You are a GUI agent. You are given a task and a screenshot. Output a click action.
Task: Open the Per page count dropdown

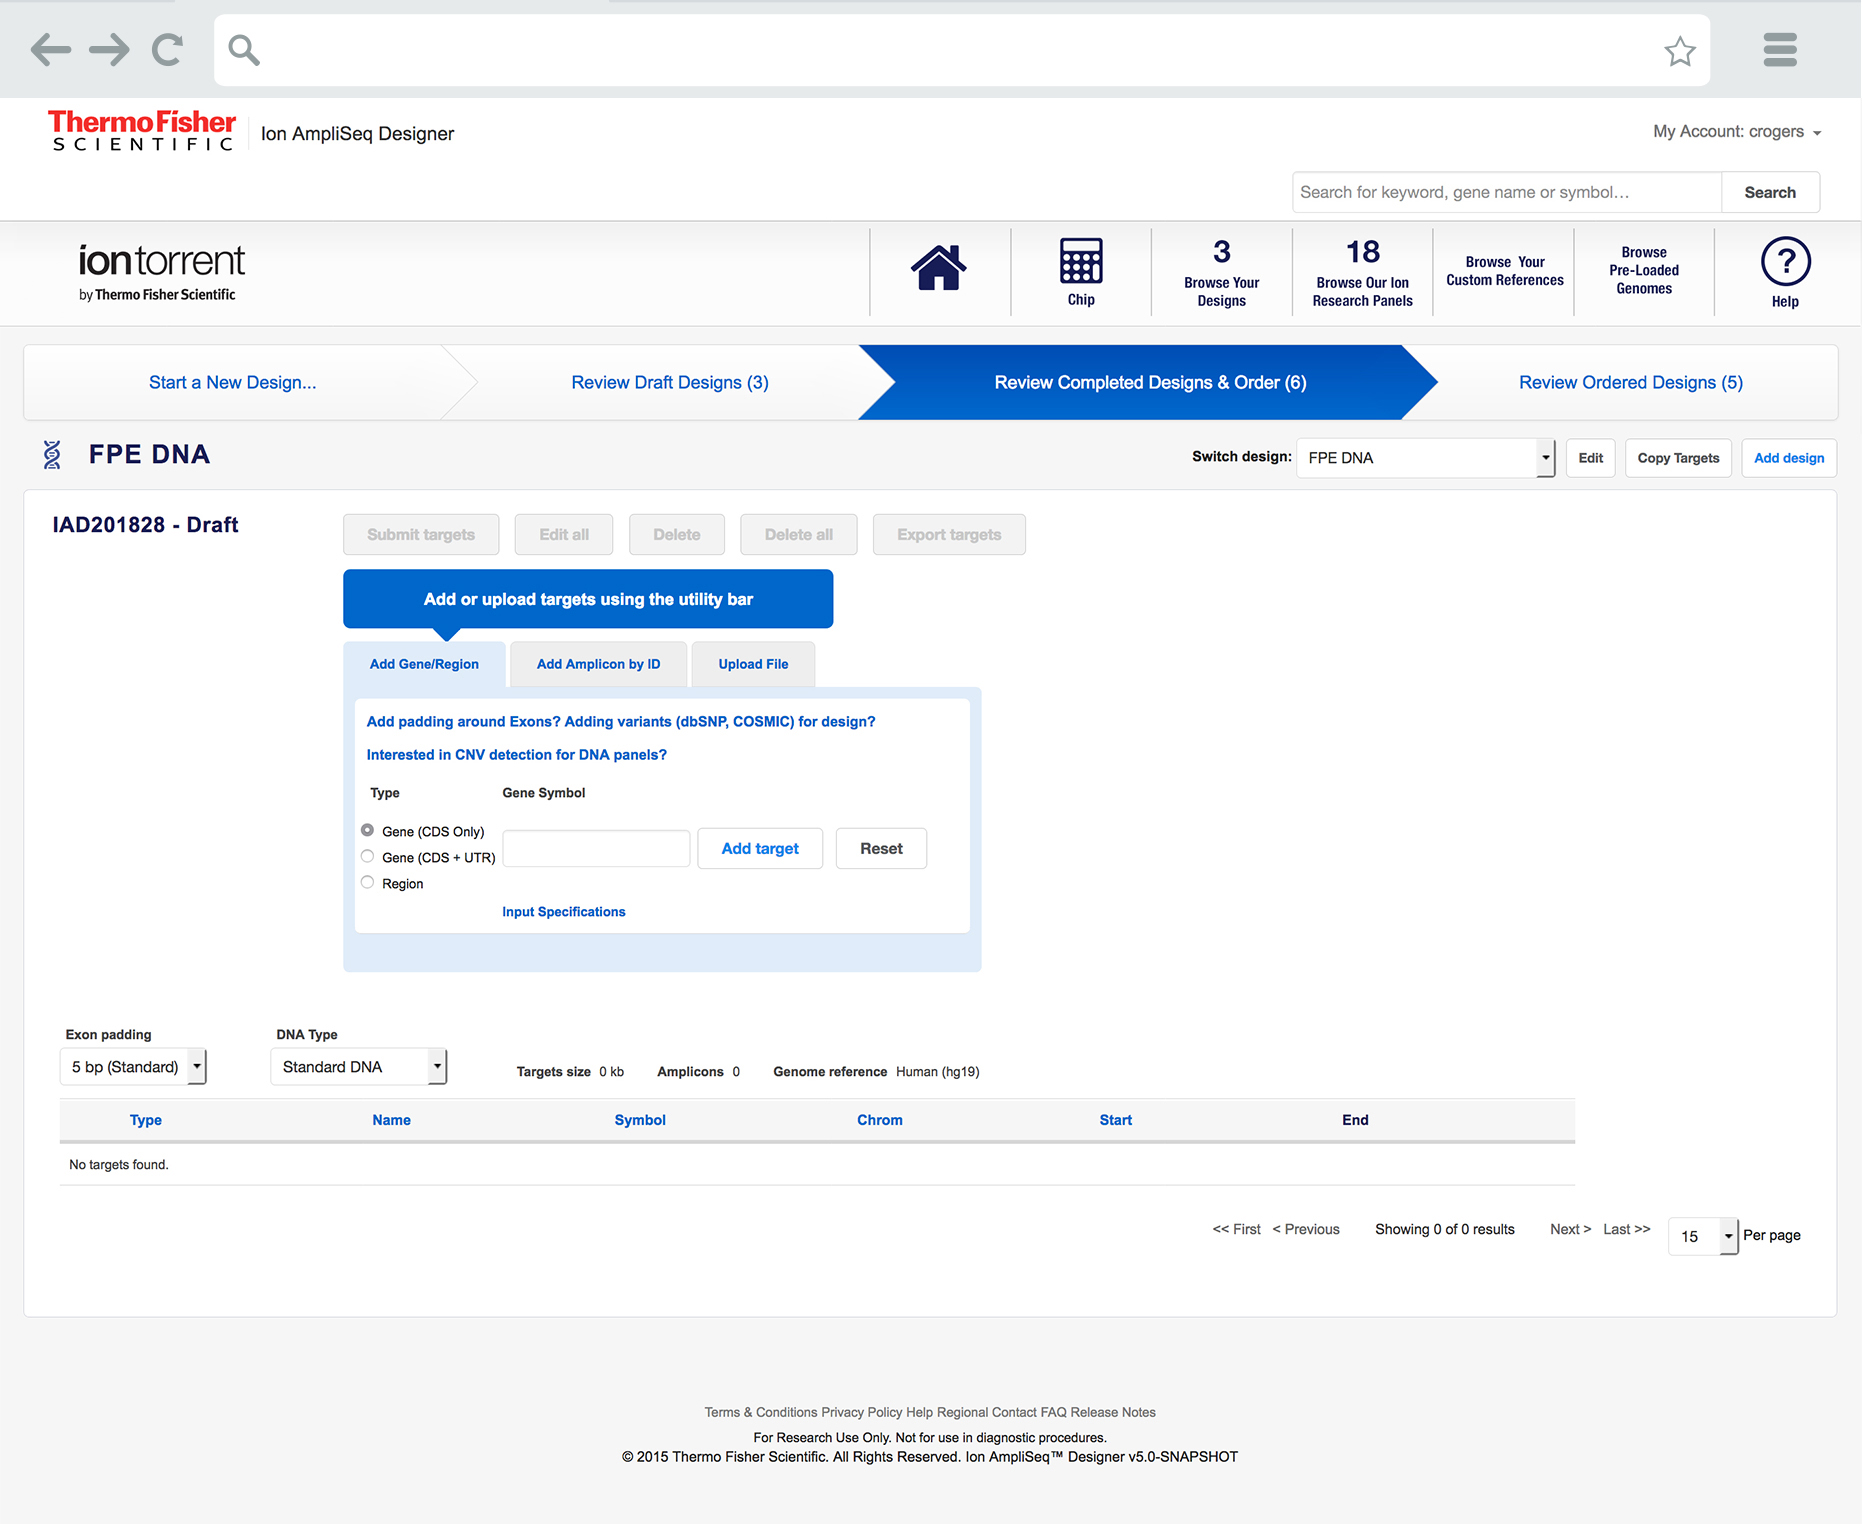(x=1703, y=1237)
